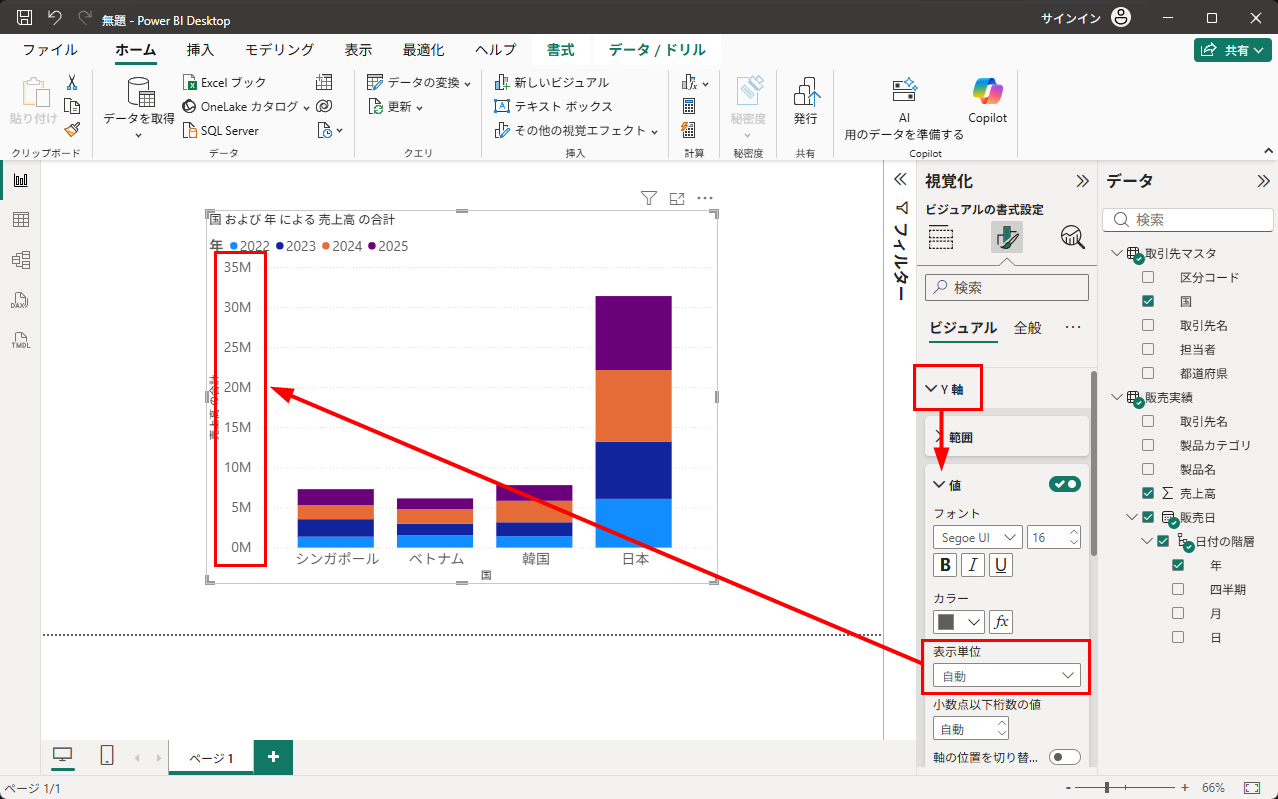Screen dimensions: 1278x799
Task: Check the 都道府県 field checkbox
Action: (1148, 373)
